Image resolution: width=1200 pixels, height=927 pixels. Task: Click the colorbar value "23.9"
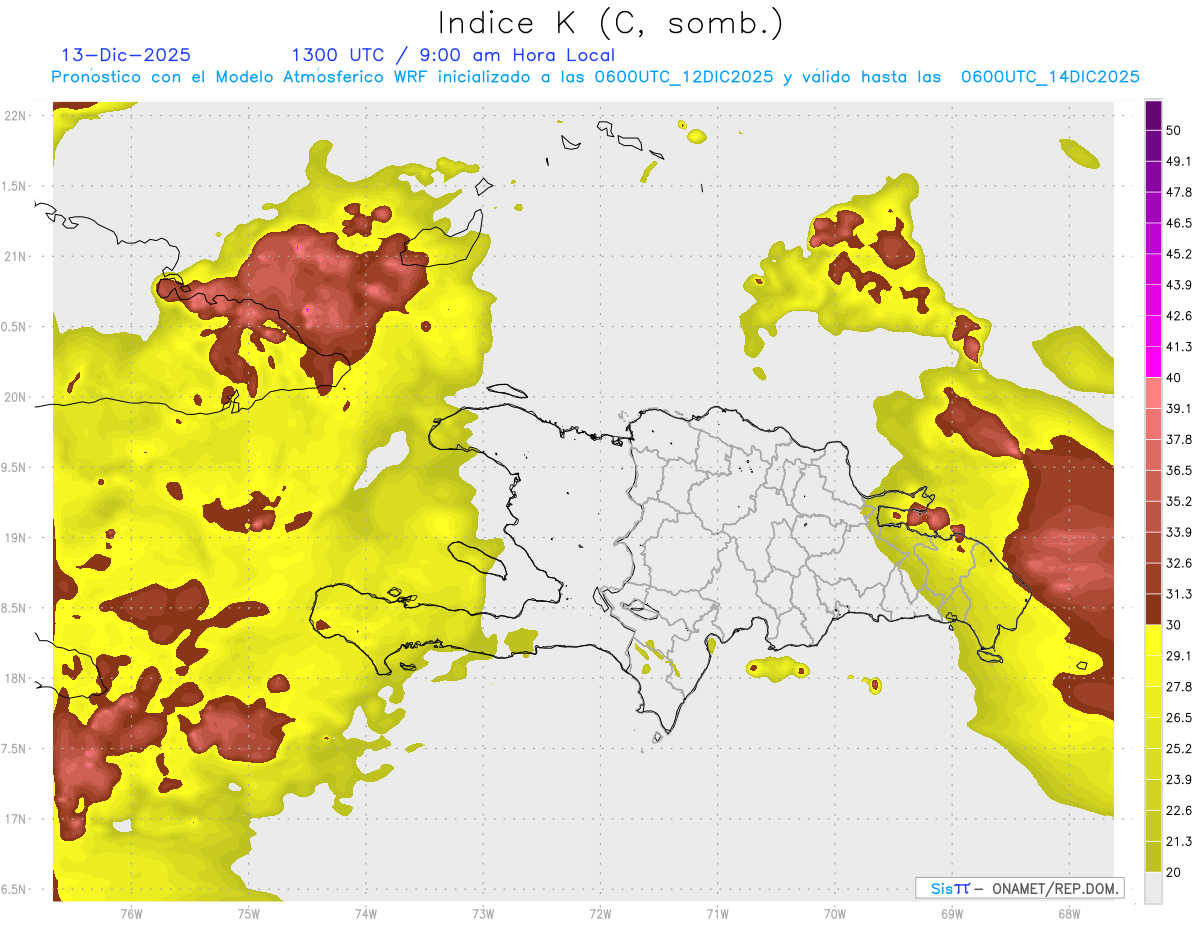[1179, 780]
